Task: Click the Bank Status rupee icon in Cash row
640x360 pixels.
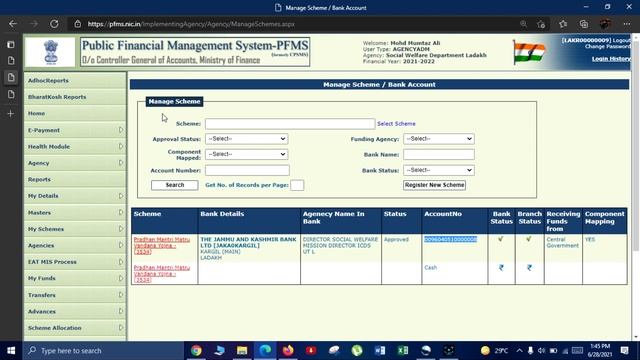Action: click(501, 268)
